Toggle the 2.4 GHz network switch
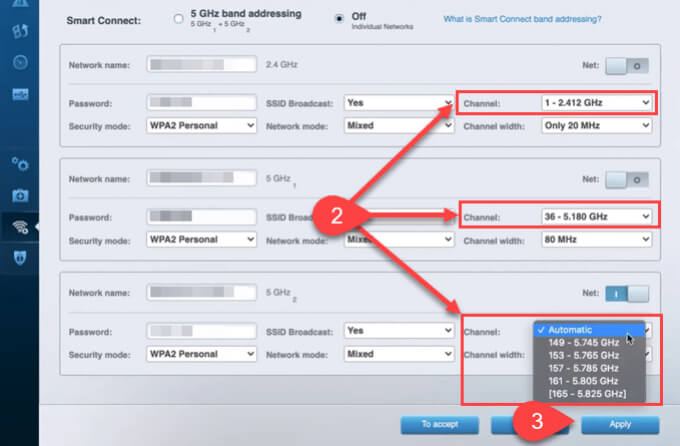680x446 pixels. coord(627,66)
